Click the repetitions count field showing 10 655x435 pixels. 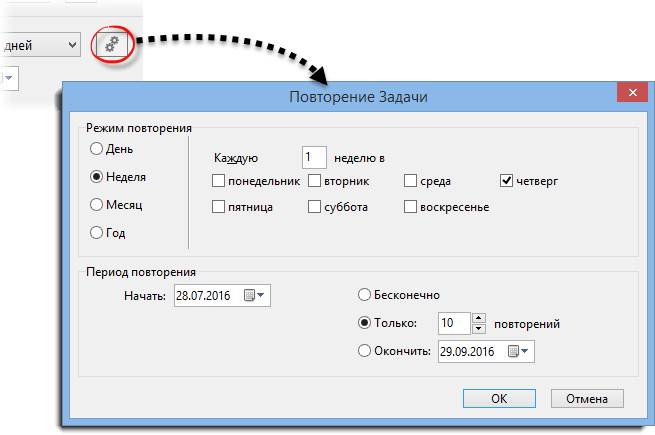coord(454,323)
